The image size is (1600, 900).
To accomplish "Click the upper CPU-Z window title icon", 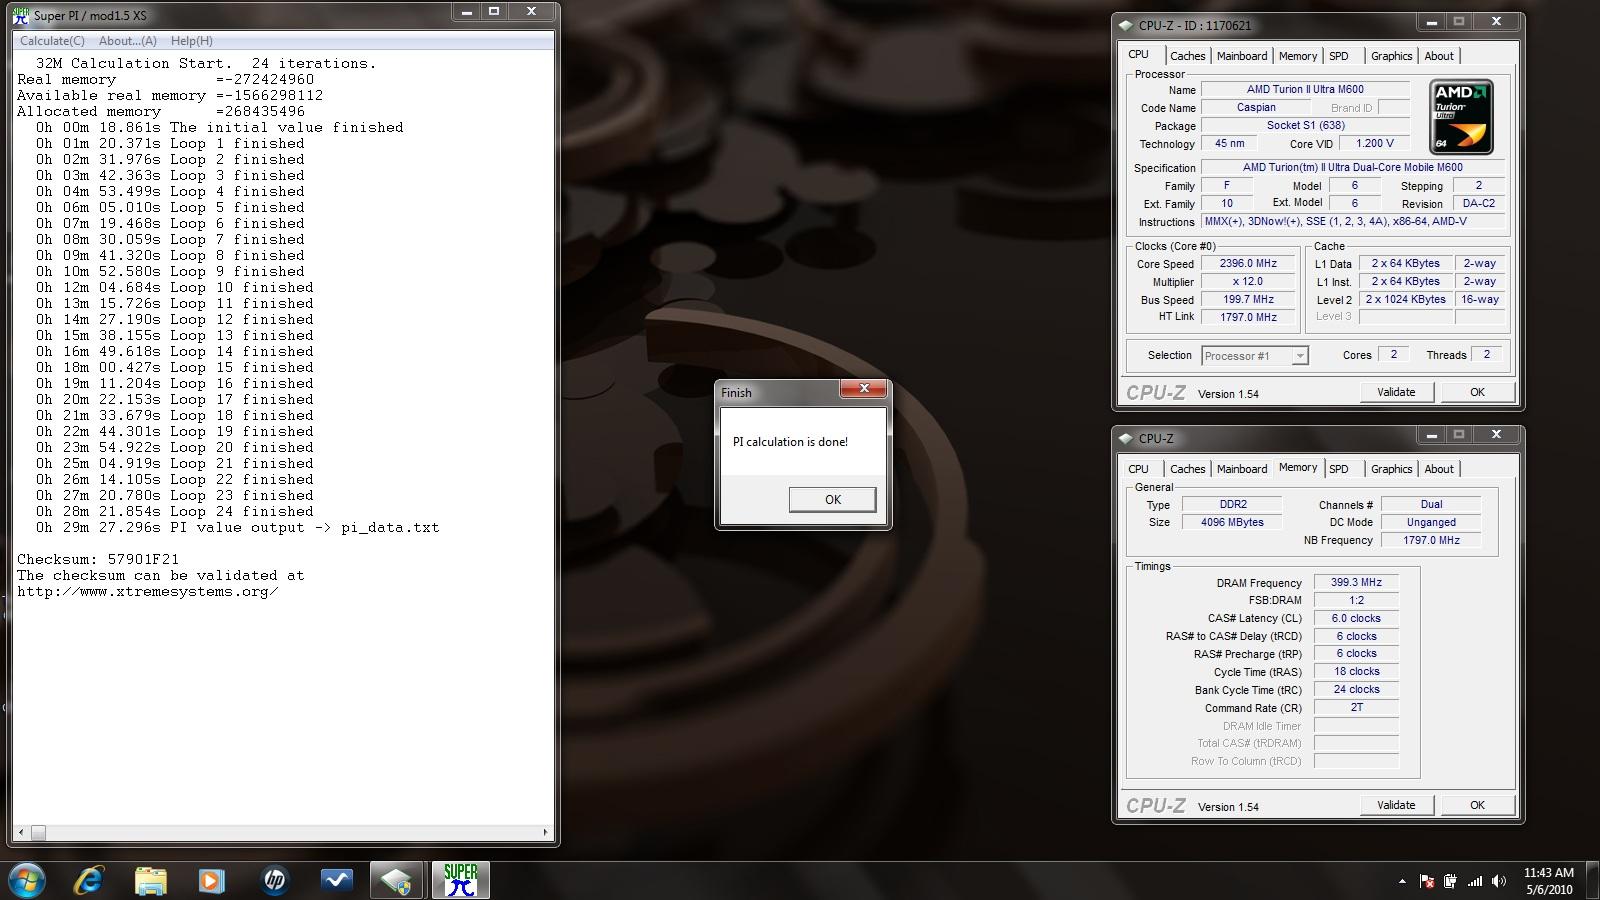I will (x=1126, y=25).
